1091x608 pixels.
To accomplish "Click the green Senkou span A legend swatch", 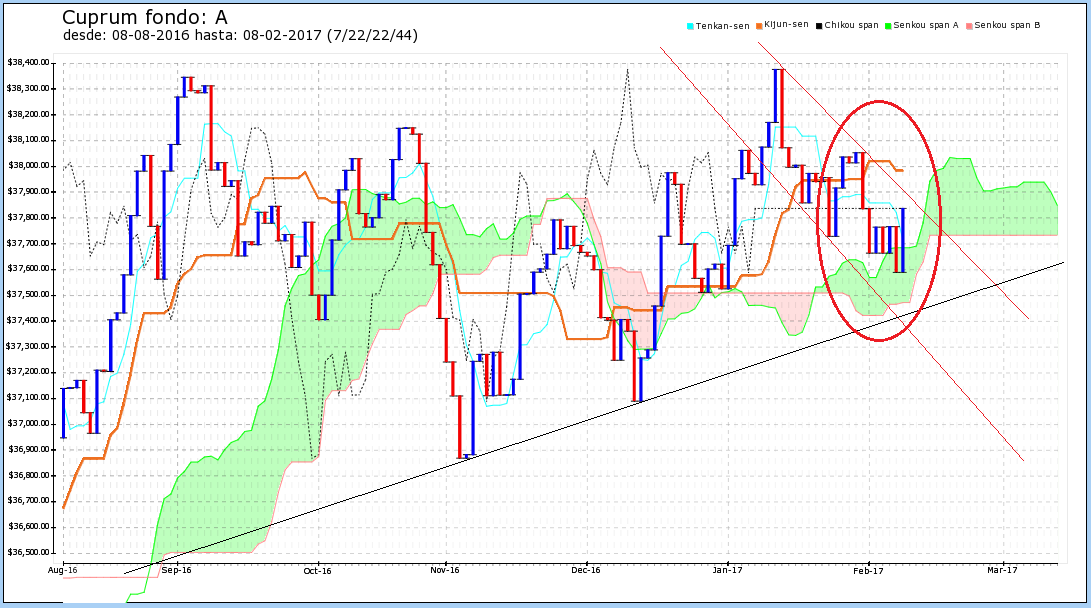I will coord(888,26).
